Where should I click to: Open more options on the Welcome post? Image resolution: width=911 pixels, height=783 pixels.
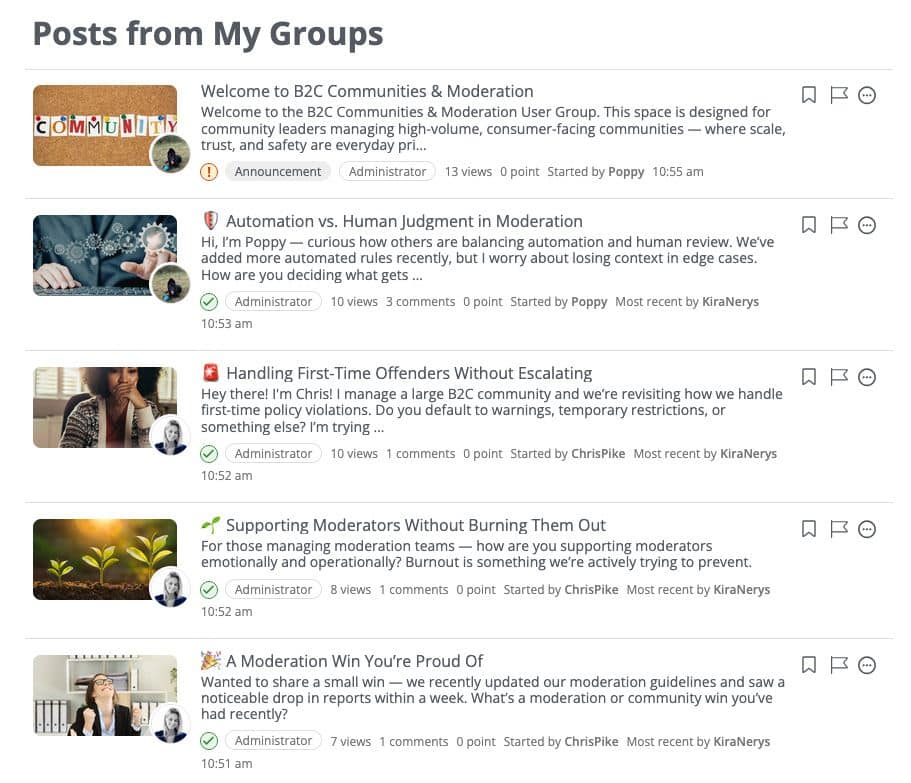(867, 95)
